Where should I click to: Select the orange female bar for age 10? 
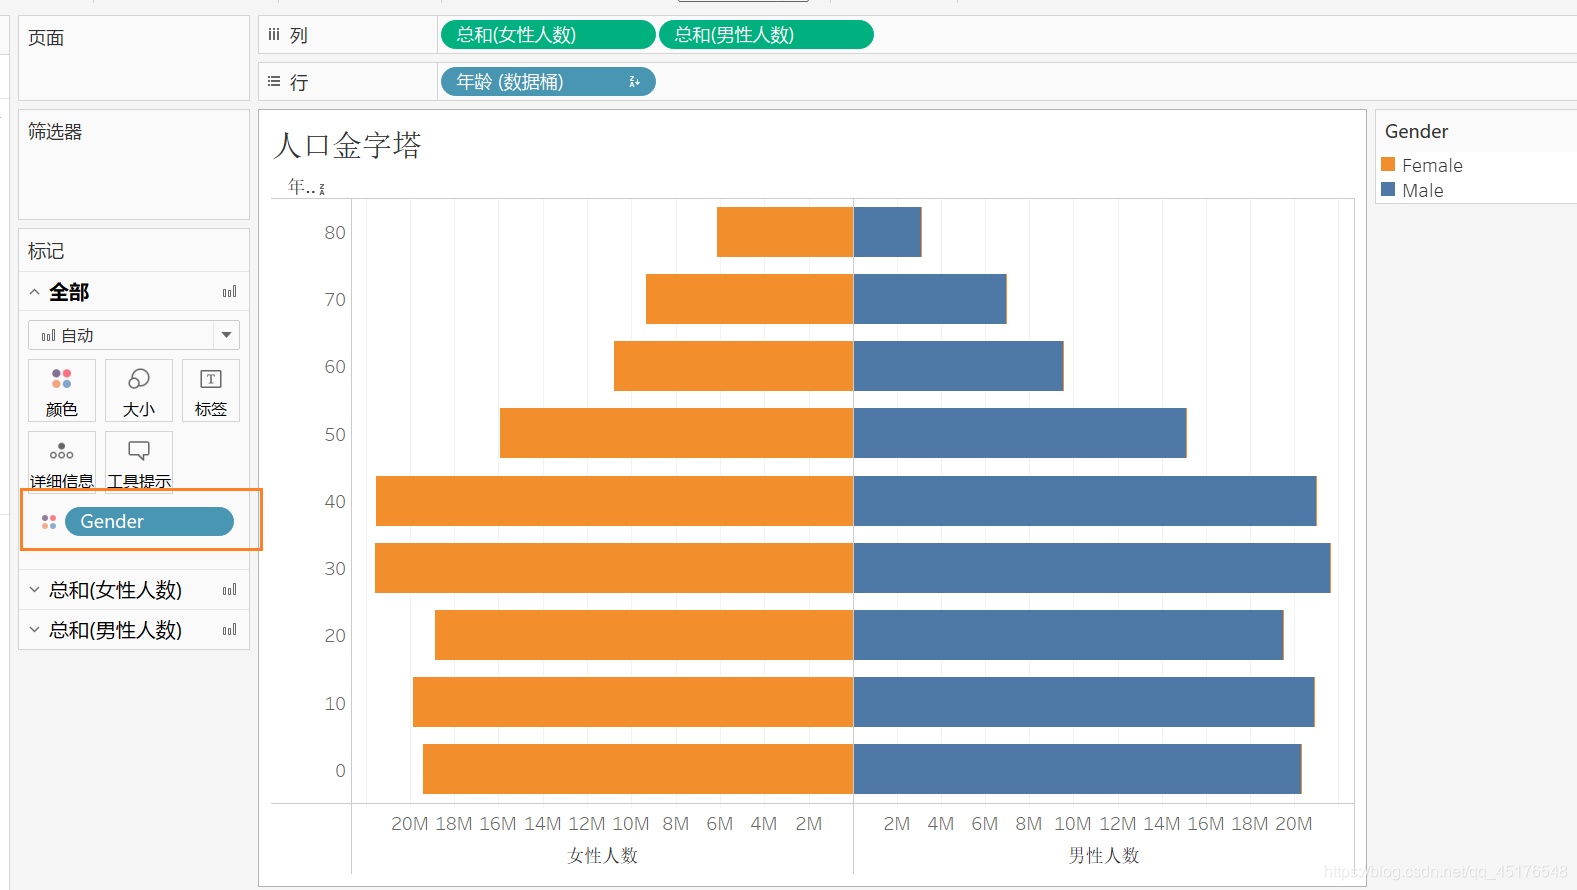pos(633,702)
